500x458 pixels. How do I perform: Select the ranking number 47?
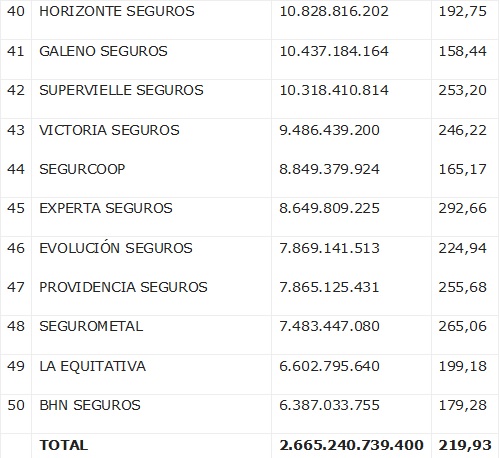click(x=16, y=287)
